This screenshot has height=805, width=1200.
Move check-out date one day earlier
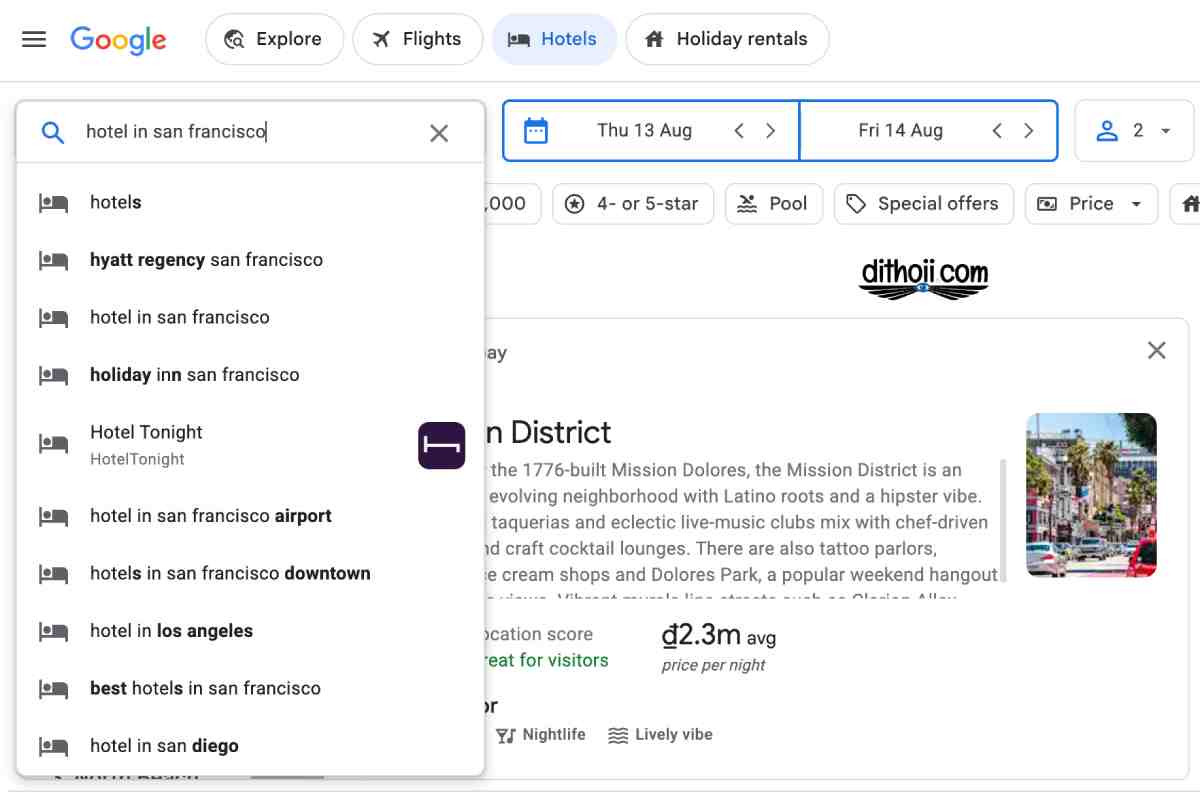coord(997,131)
